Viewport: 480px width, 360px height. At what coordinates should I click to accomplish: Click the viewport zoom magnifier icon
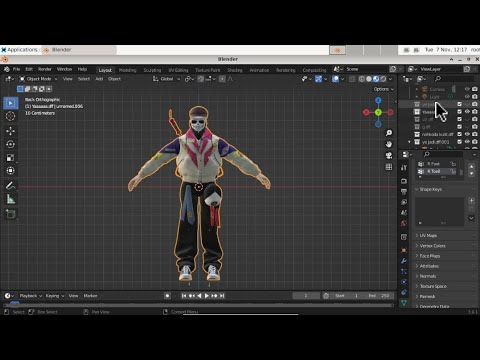click(389, 133)
